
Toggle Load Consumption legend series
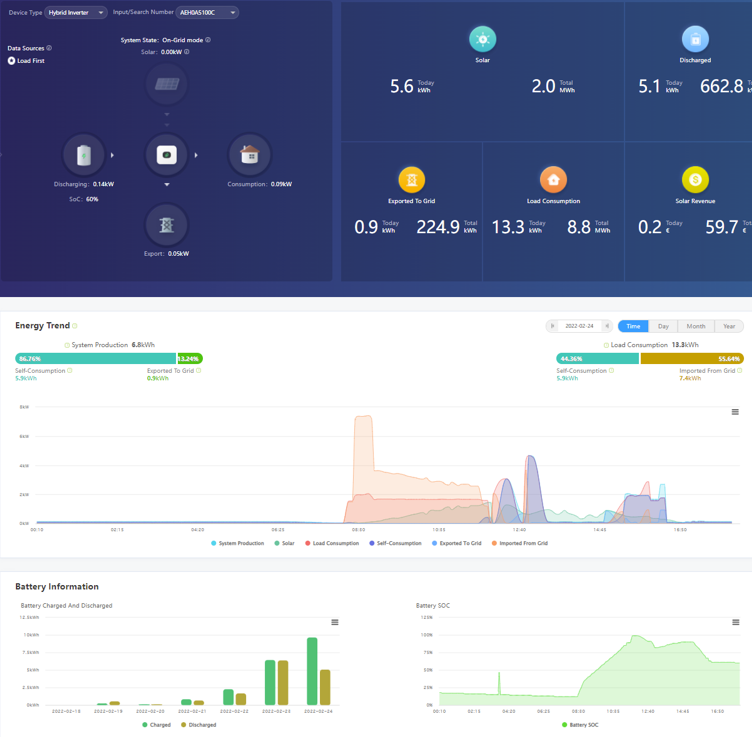pyautogui.click(x=332, y=543)
